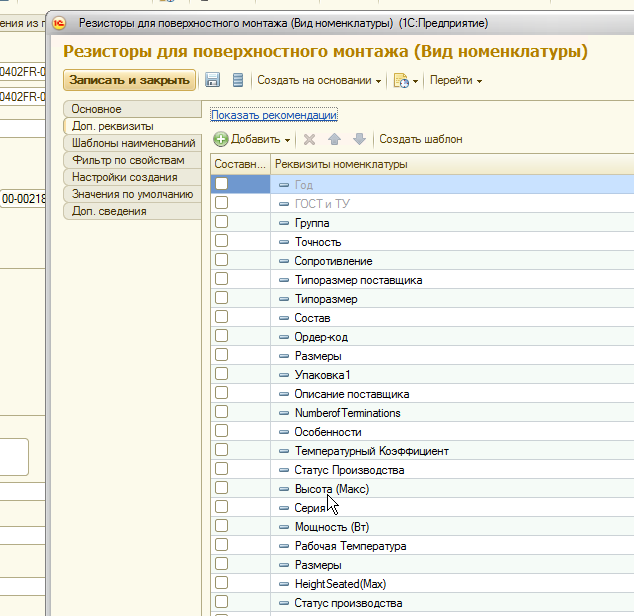Switch to the Основное tab

(x=96, y=109)
